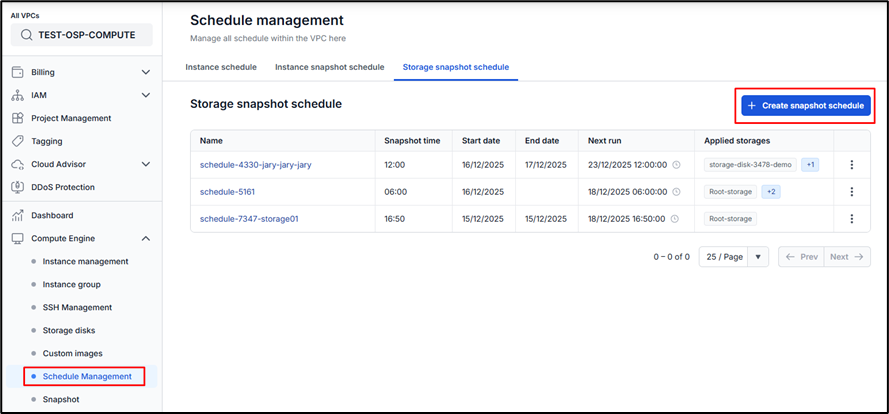
Task: Click the Create snapshot schedule button
Action: coord(806,105)
